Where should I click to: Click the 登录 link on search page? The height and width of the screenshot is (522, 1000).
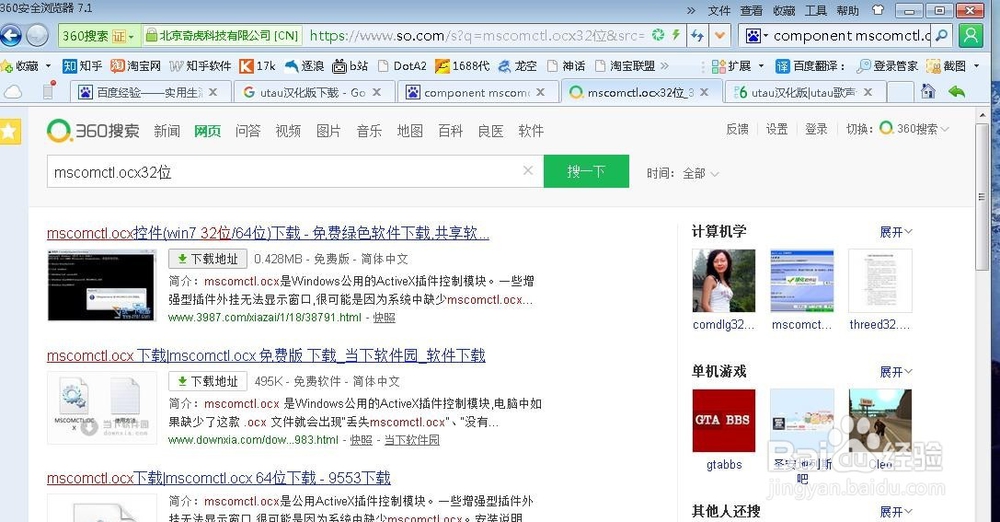point(816,129)
